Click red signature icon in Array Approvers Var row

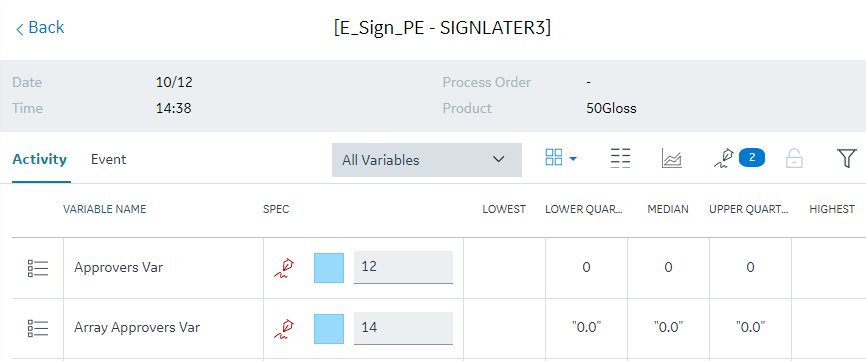point(284,328)
